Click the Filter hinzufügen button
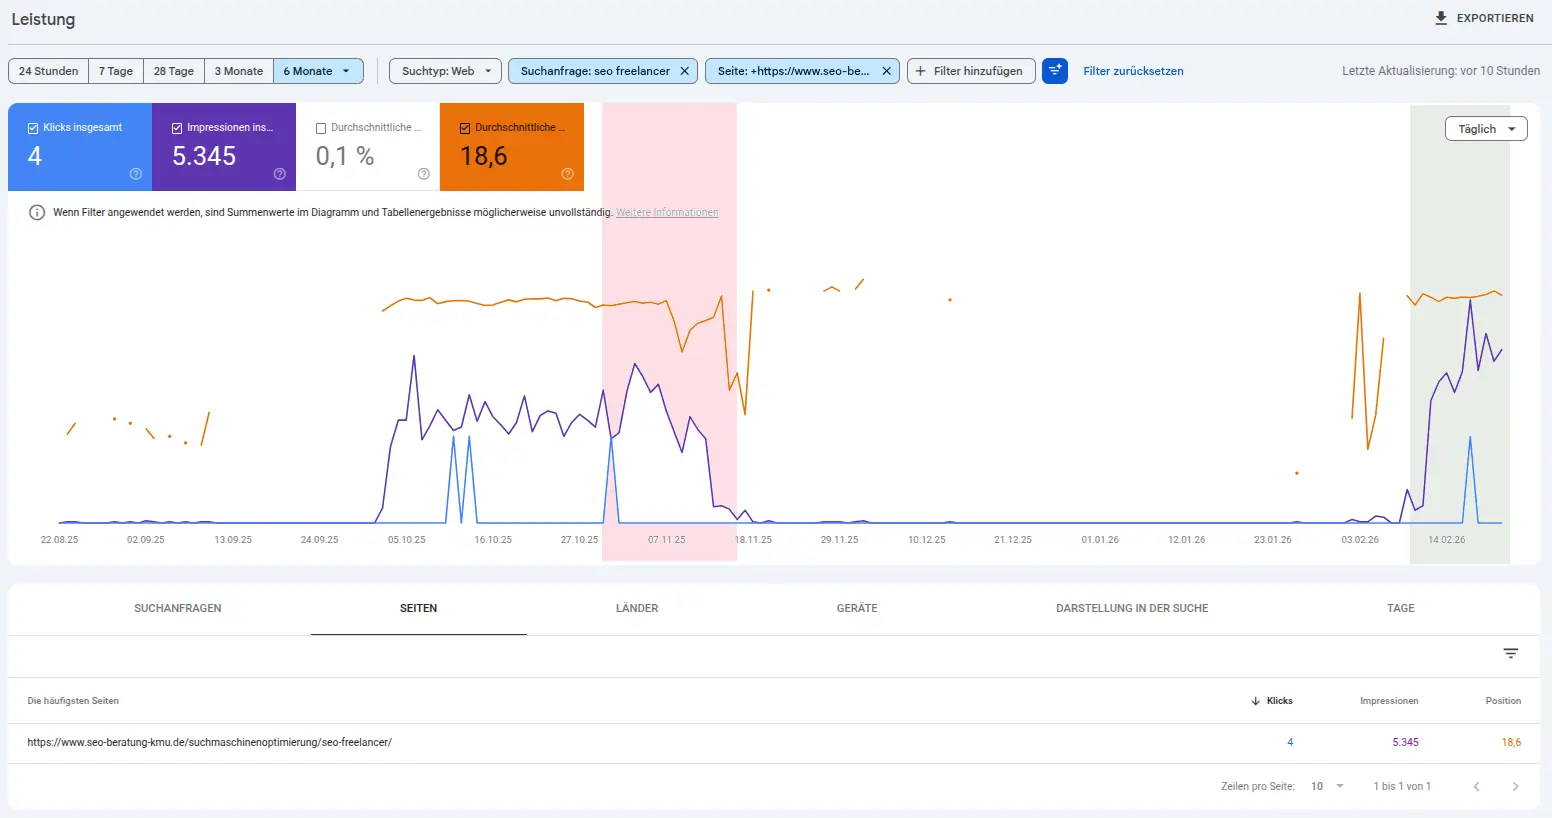Viewport: 1552px width, 818px height. point(970,71)
